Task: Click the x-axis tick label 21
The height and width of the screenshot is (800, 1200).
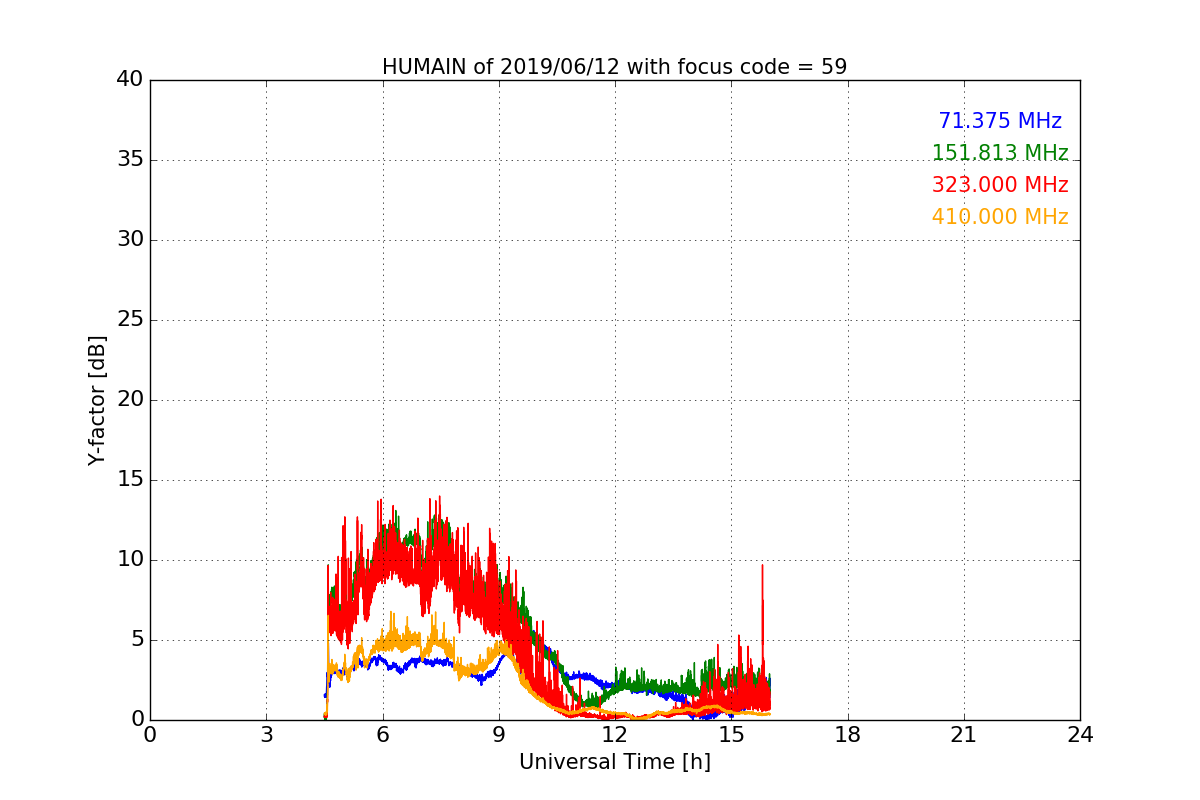Action: (x=964, y=735)
